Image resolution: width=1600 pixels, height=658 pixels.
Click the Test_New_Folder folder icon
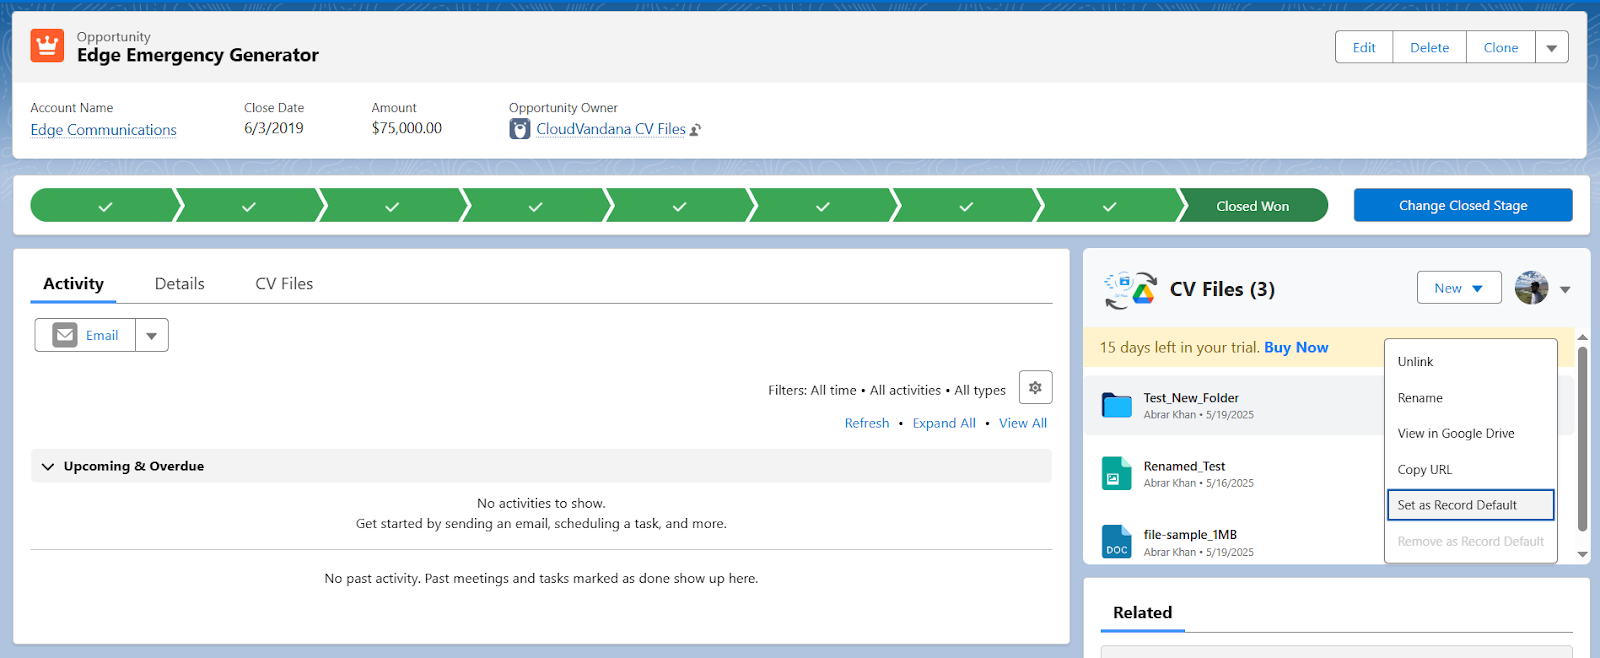[1116, 405]
